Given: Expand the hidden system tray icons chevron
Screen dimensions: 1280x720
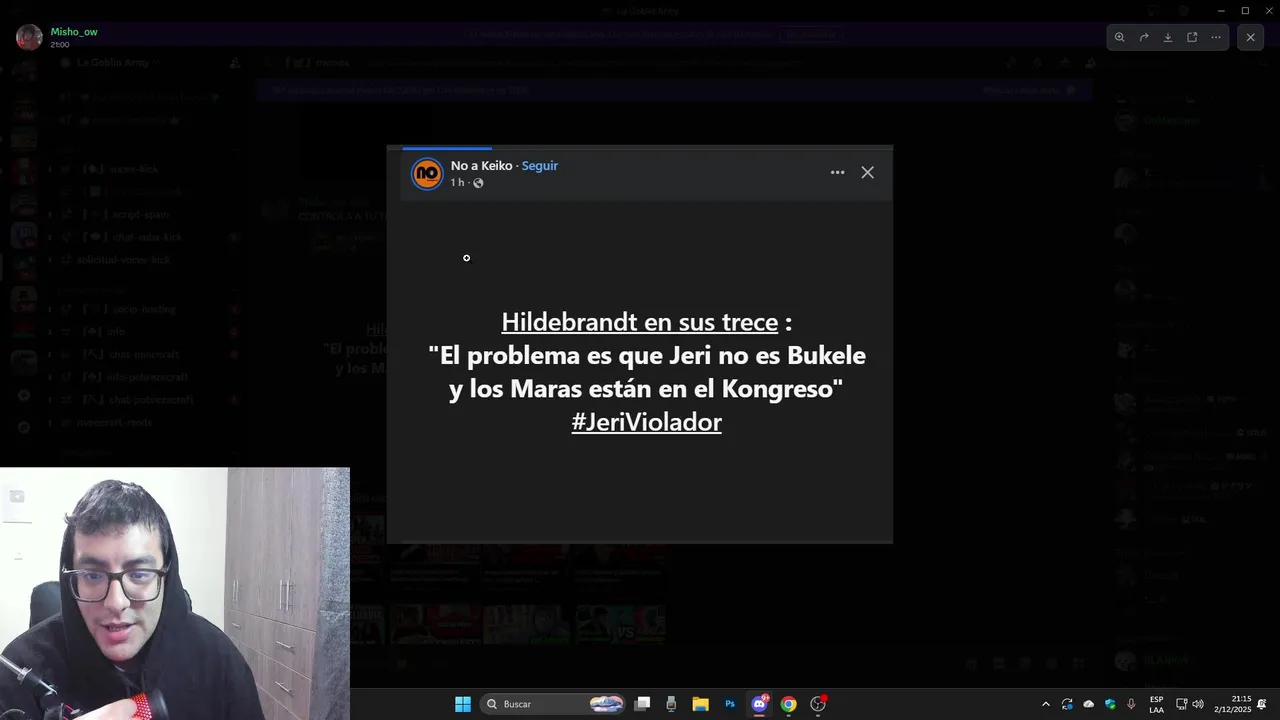Looking at the screenshot, I should click(x=1046, y=704).
